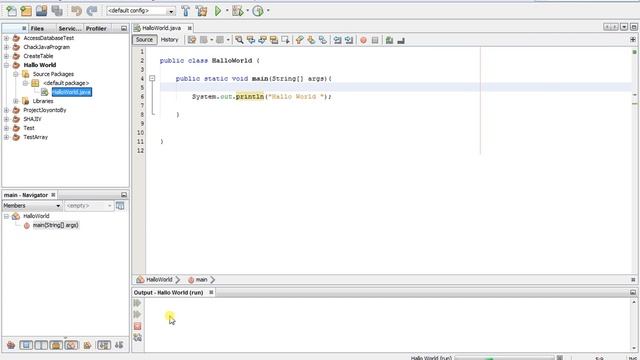
Task: Select the ProjectJoyontoBy project
Action: tap(44, 110)
